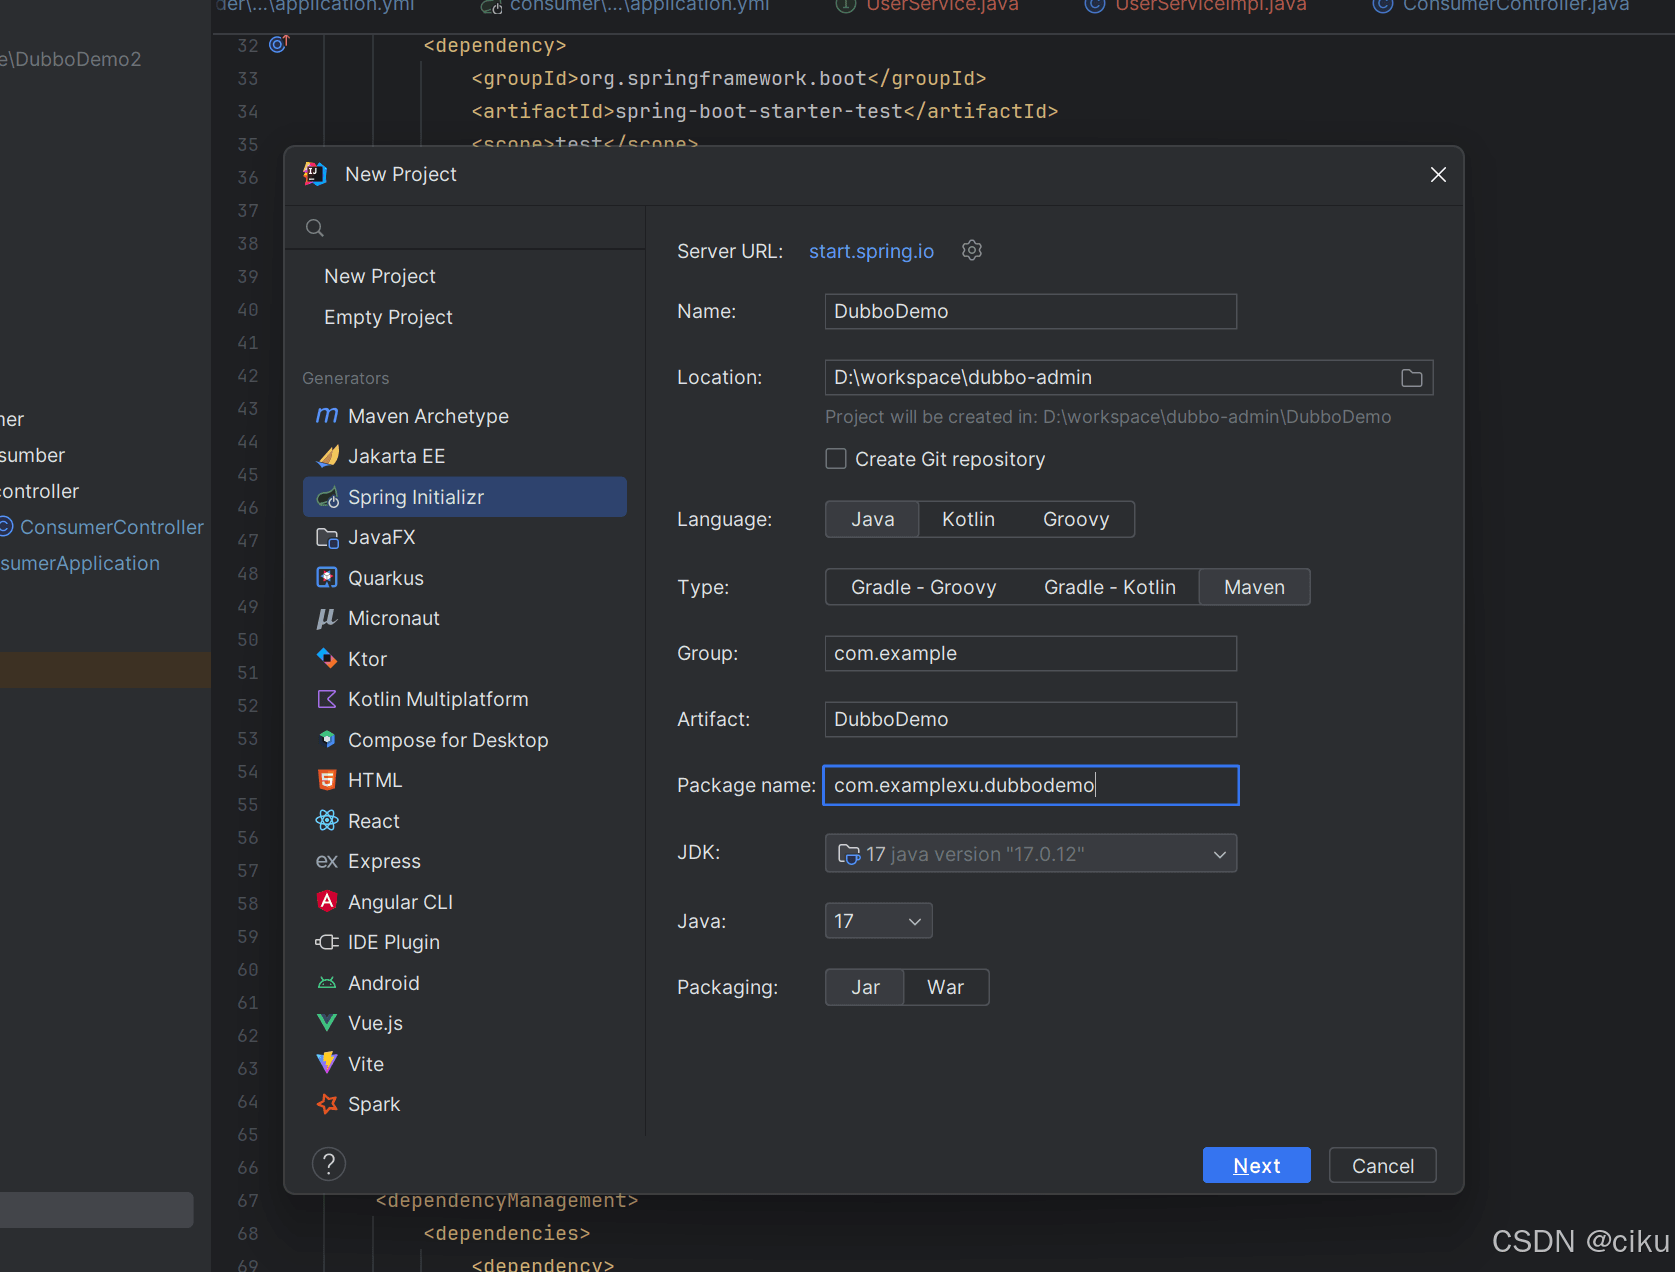Click the Express generator icon
Screen dimensions: 1675x1272
click(327, 861)
